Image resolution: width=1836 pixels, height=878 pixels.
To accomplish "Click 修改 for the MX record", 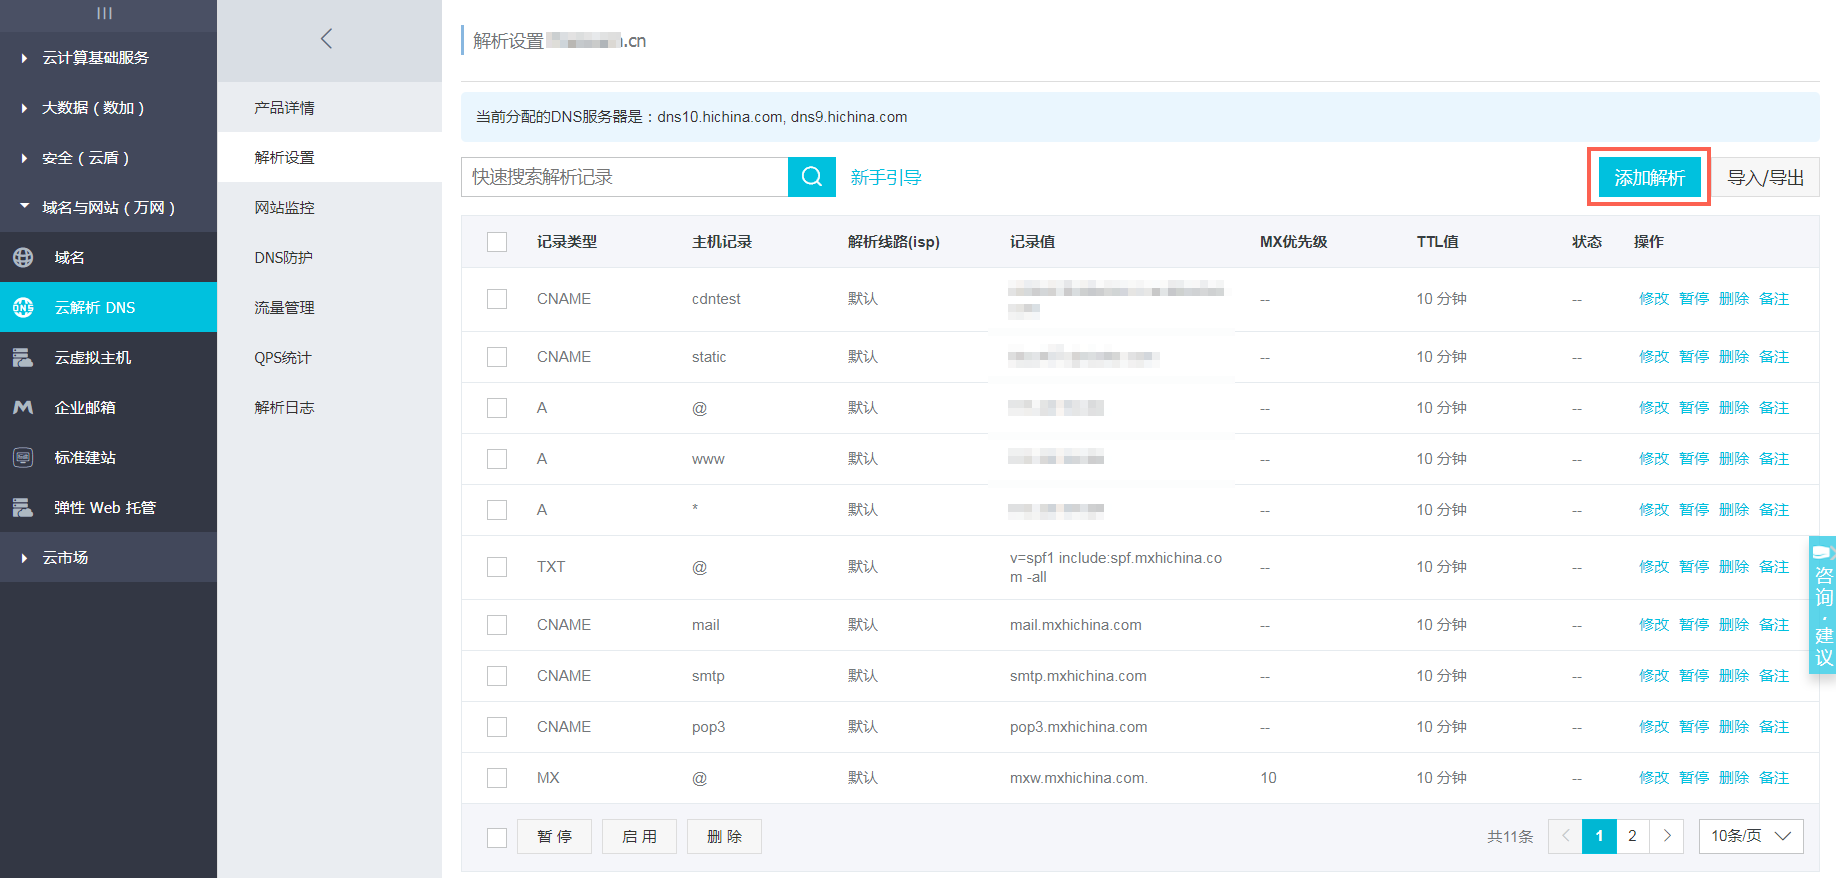I will pyautogui.click(x=1654, y=778).
